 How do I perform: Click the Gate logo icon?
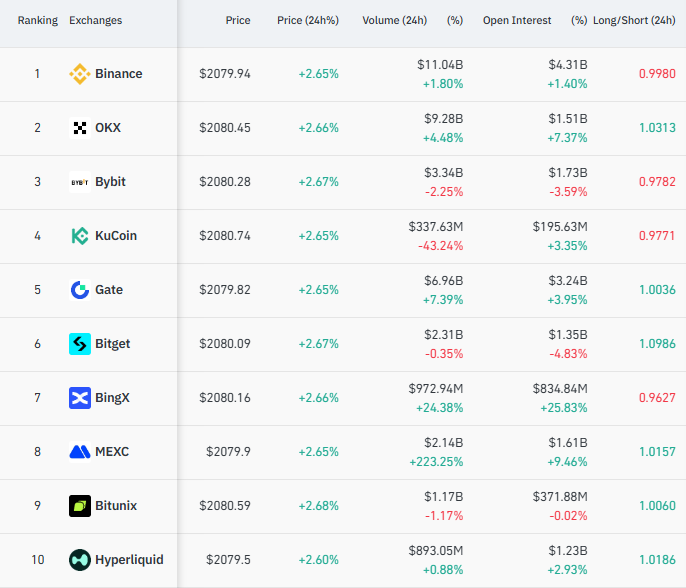(80, 290)
